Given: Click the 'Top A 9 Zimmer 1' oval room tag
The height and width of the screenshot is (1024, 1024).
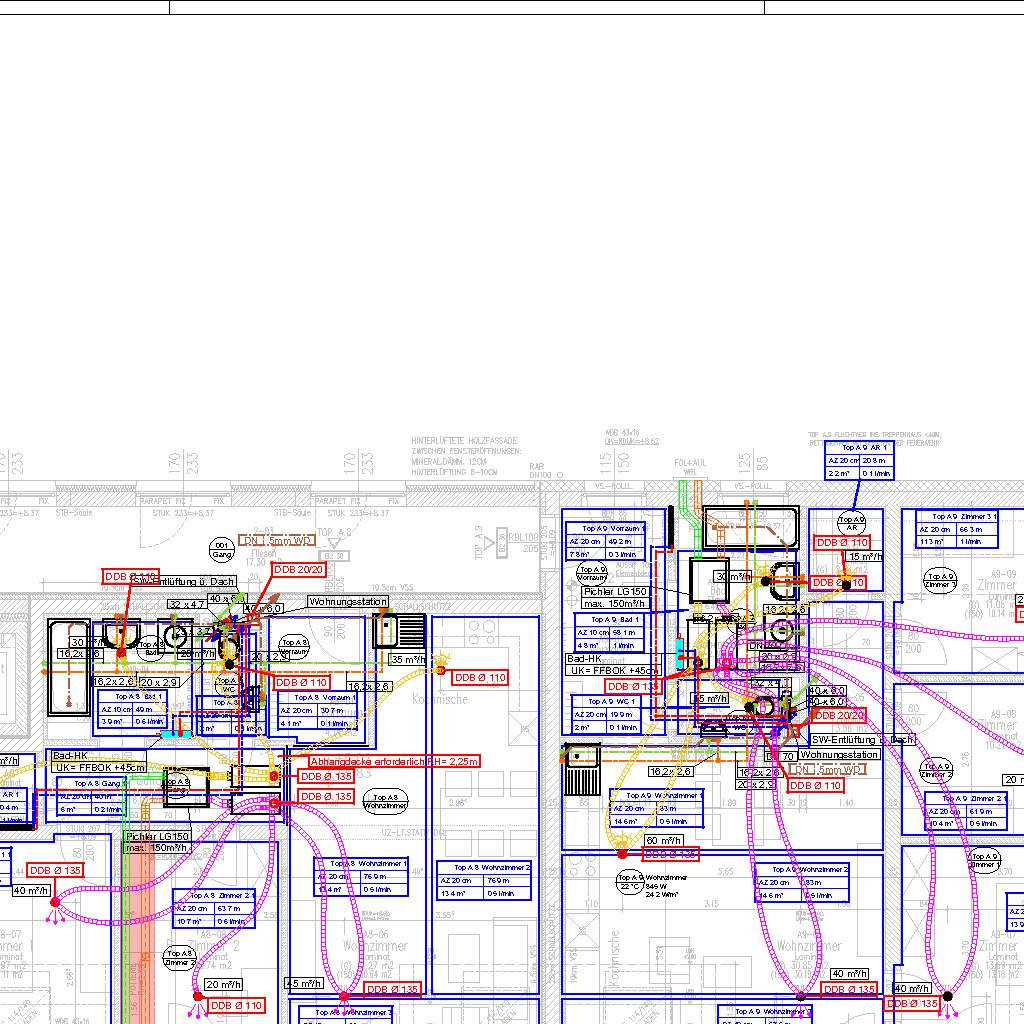Looking at the screenshot, I should coord(986,860).
